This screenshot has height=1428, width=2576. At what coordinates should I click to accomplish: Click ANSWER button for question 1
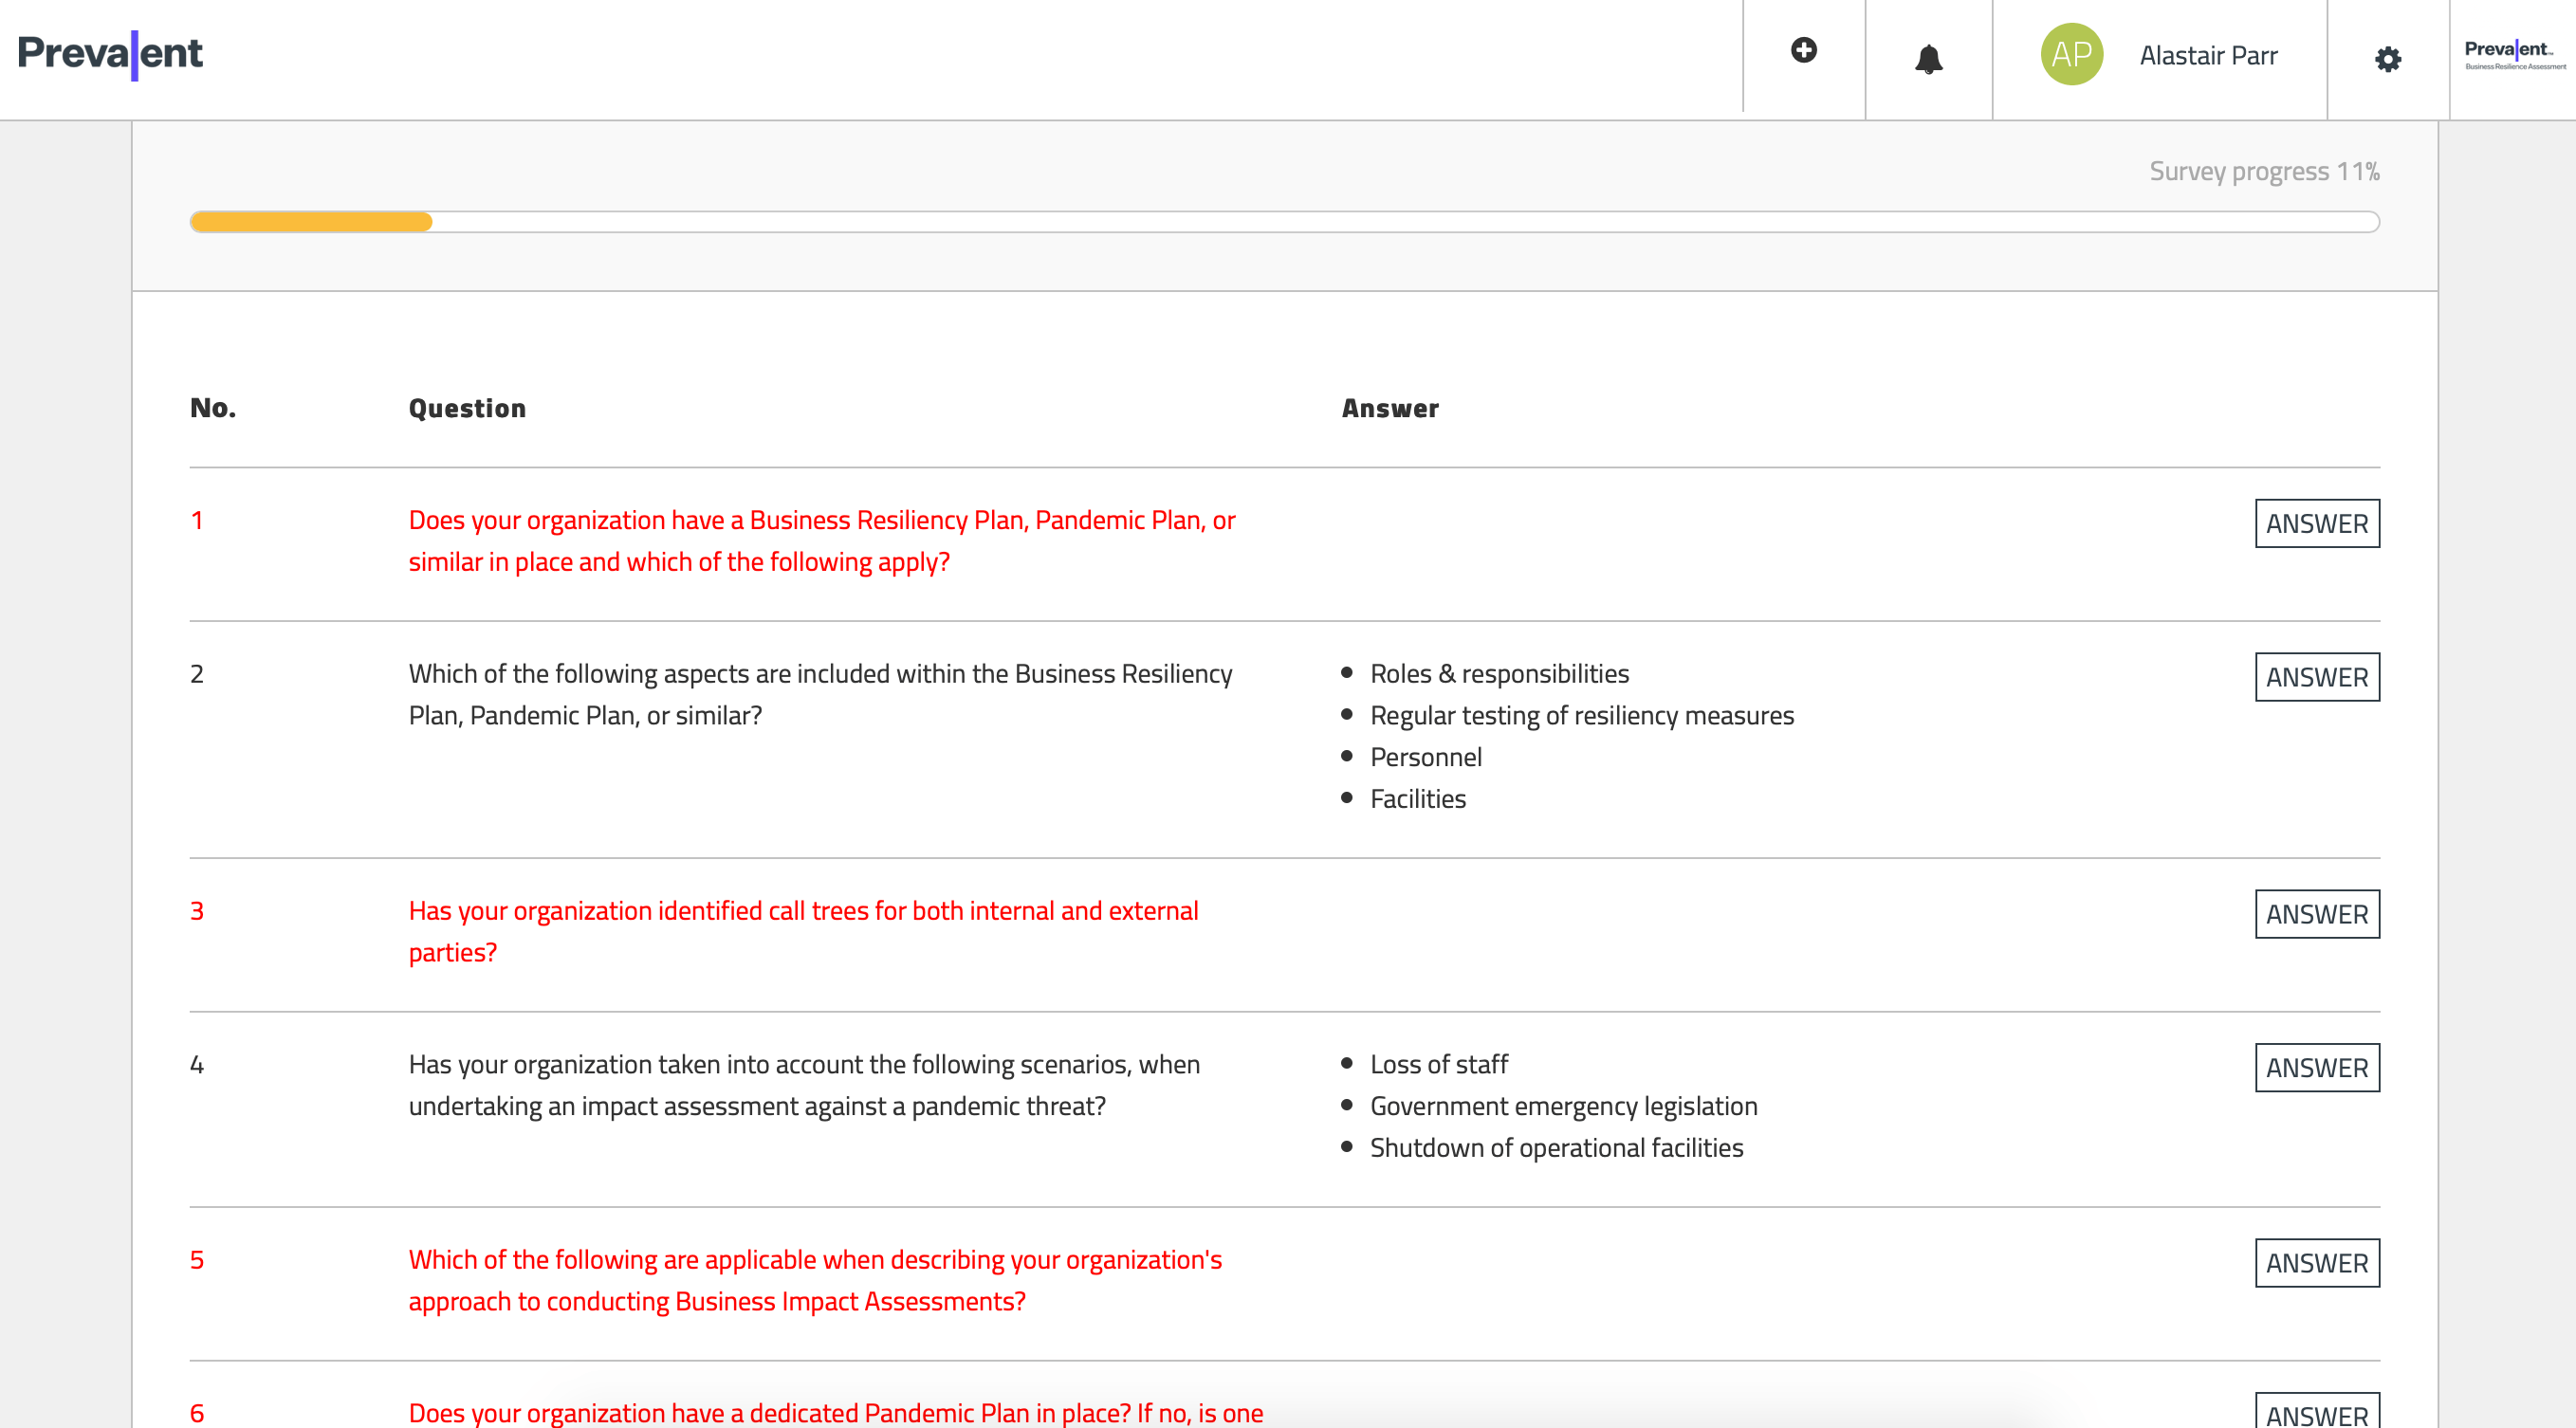pos(2316,523)
